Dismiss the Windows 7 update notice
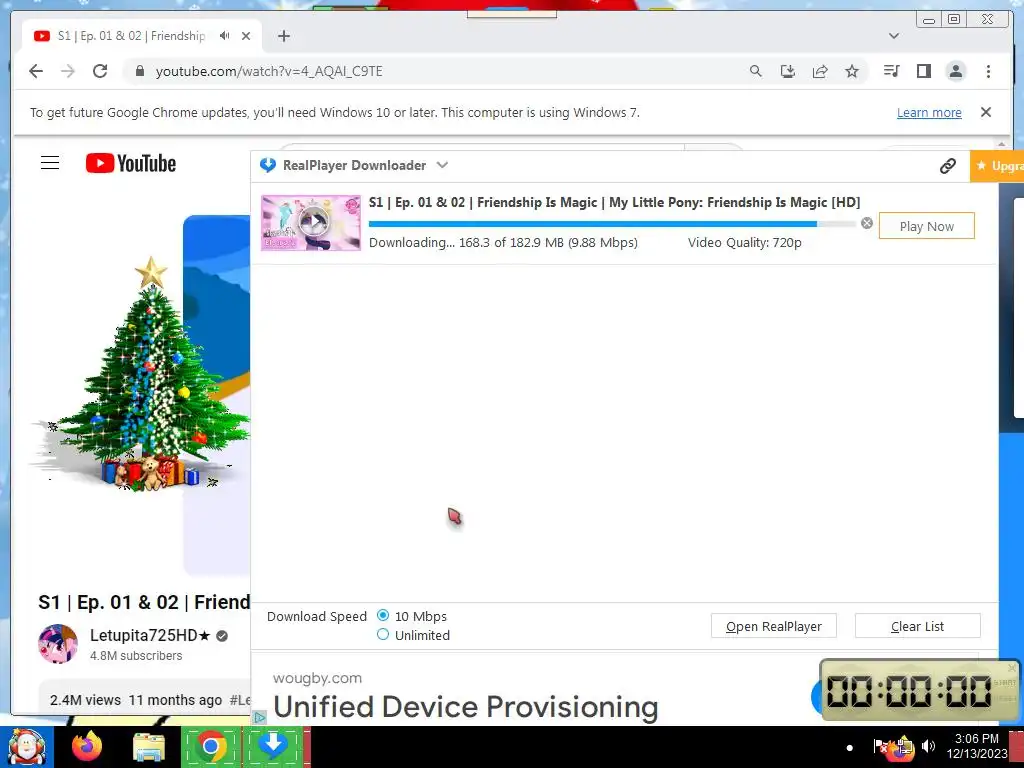The height and width of the screenshot is (768, 1024). (986, 112)
